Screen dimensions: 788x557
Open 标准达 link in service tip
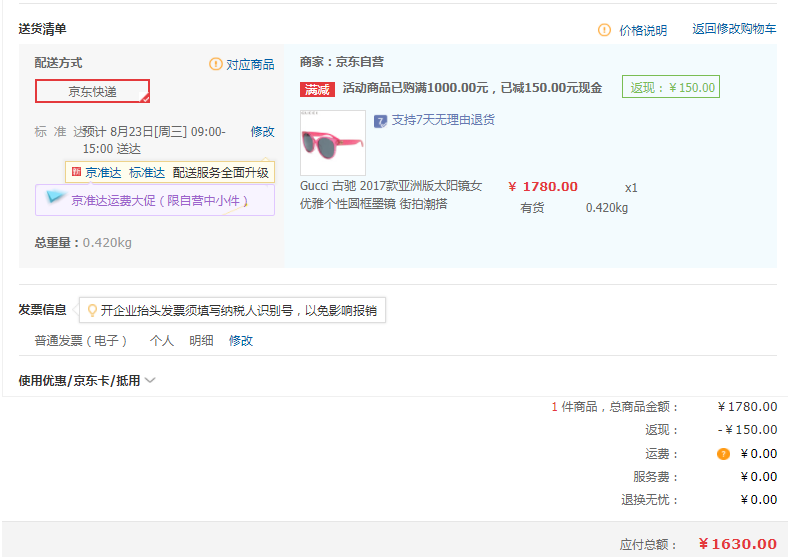pyautogui.click(x=147, y=172)
